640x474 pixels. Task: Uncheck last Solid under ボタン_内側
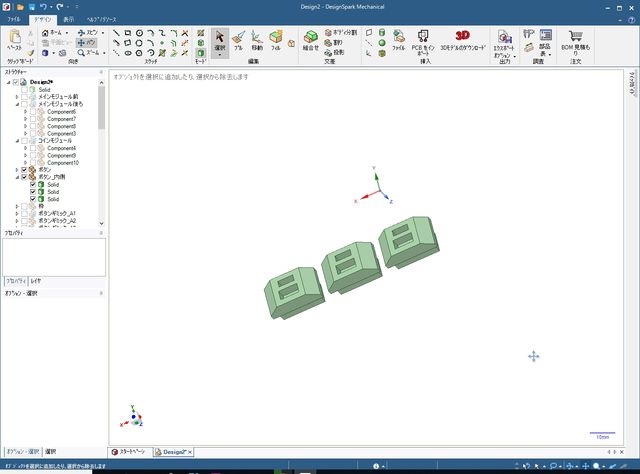coord(33,199)
